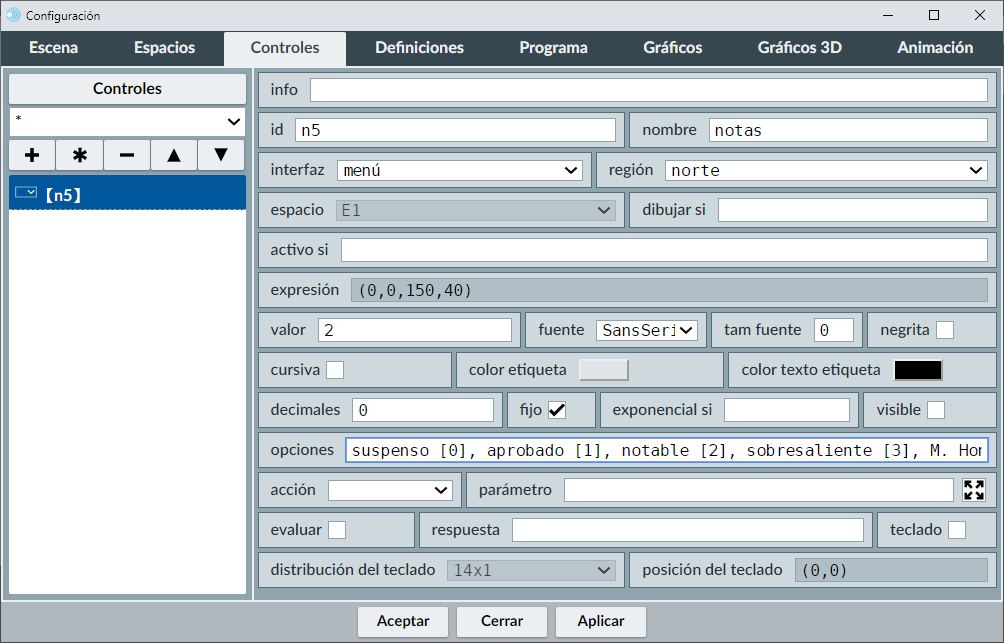Toggle the visible checkbox
The width and height of the screenshot is (1004, 643).
pyautogui.click(x=935, y=410)
